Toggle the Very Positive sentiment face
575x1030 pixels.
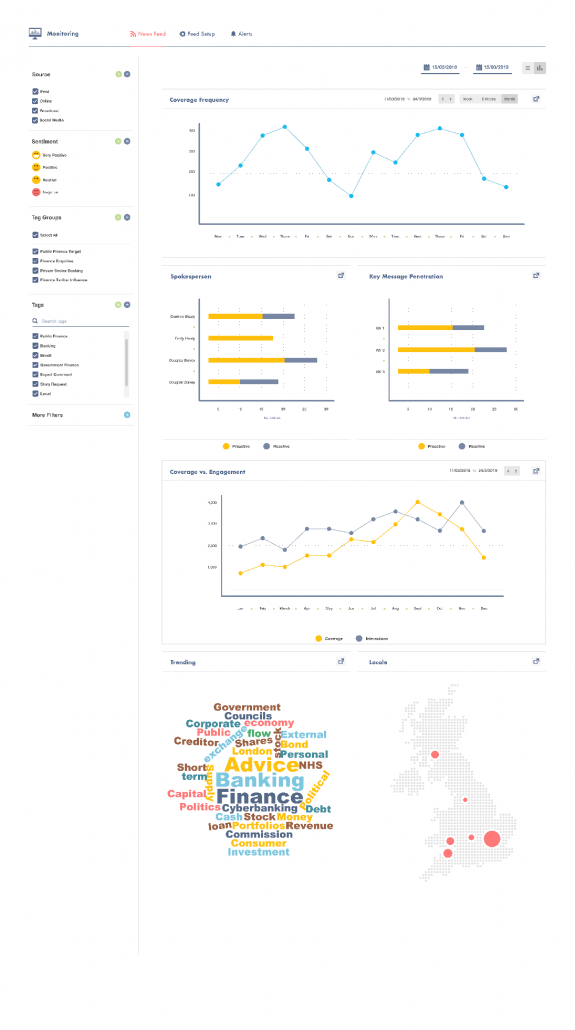coord(36,155)
